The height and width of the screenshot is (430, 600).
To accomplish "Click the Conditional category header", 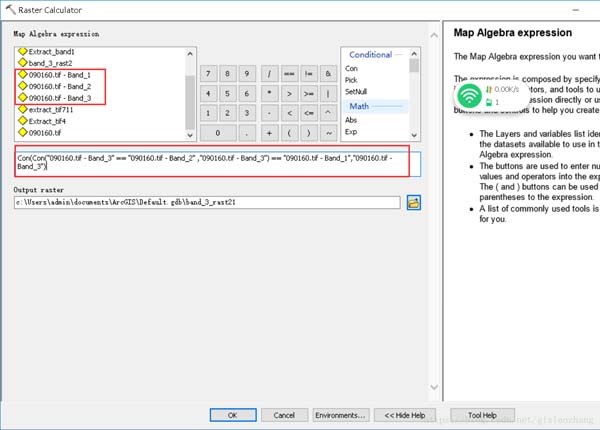I will tap(370, 55).
